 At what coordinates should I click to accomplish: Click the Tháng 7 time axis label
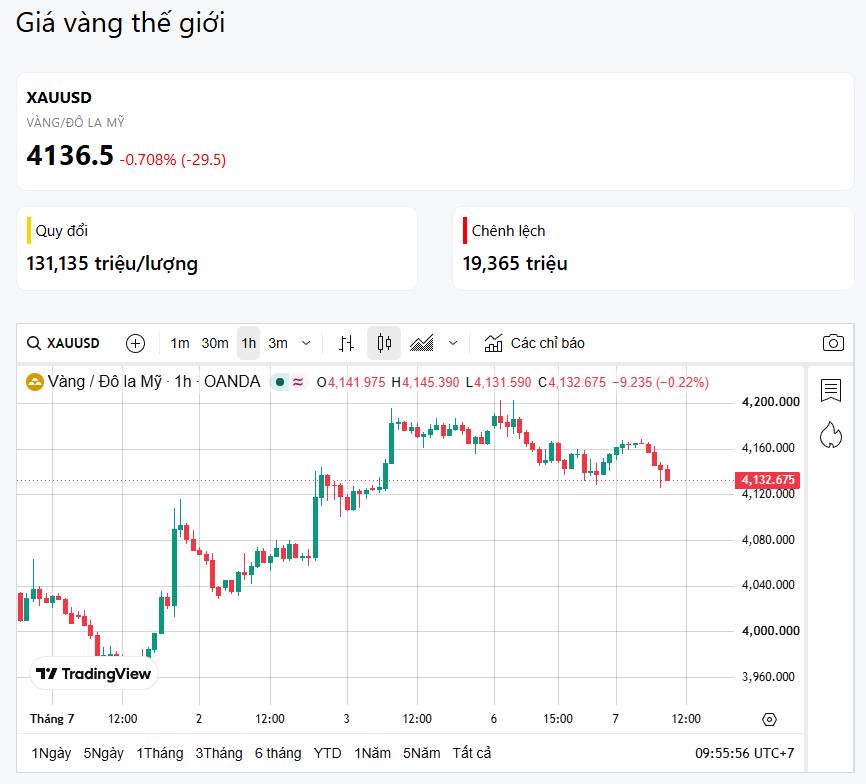click(52, 719)
